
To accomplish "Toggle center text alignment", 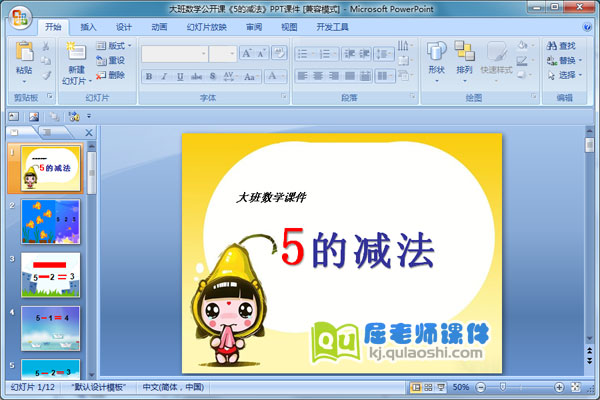I will click(318, 76).
